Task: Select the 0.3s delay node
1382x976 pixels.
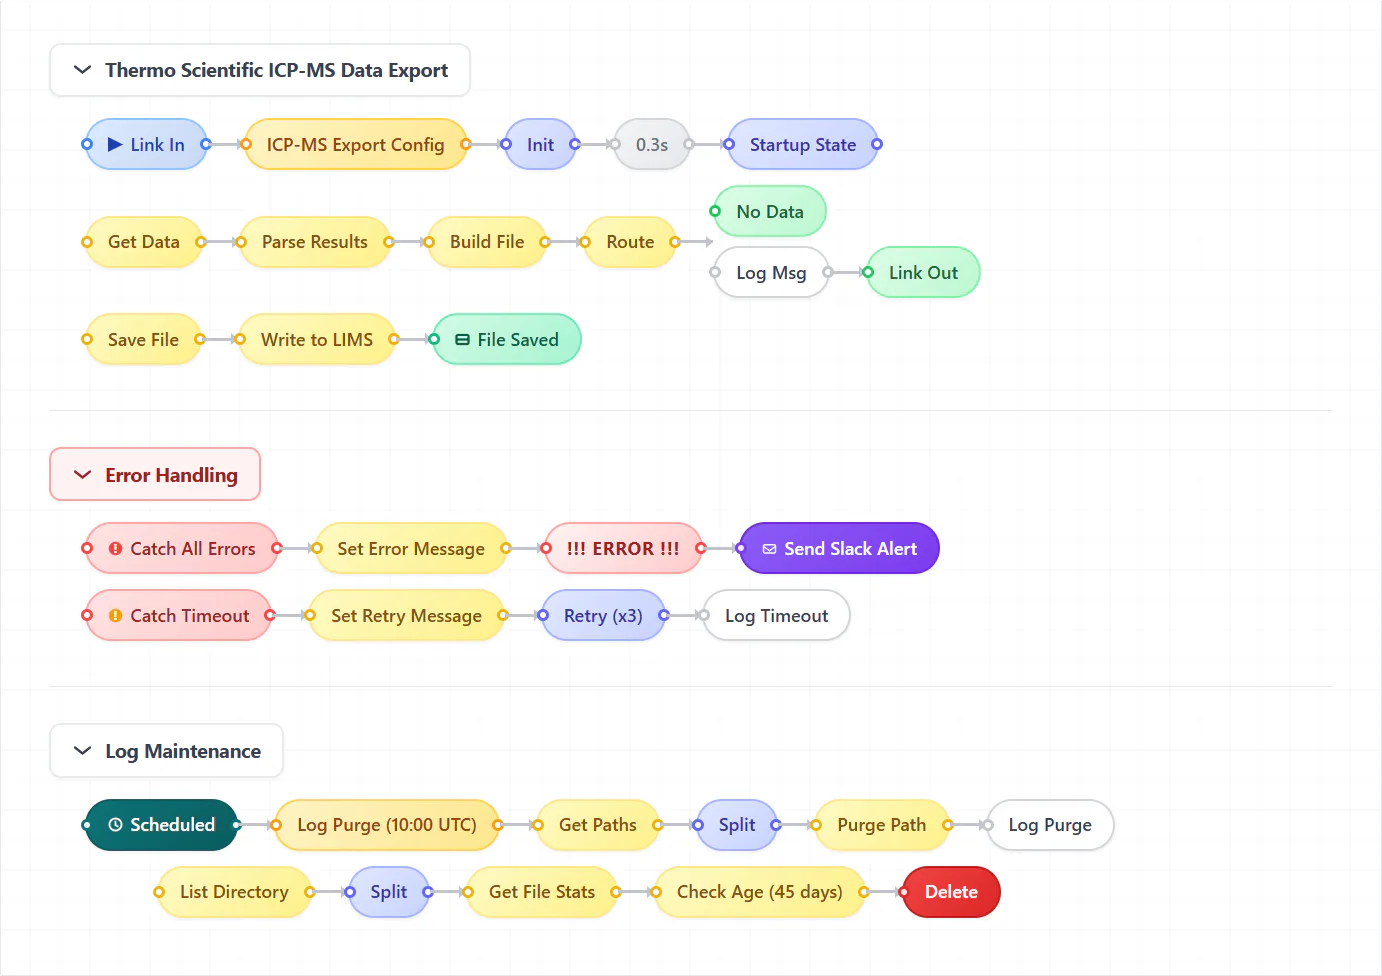Action: point(652,144)
